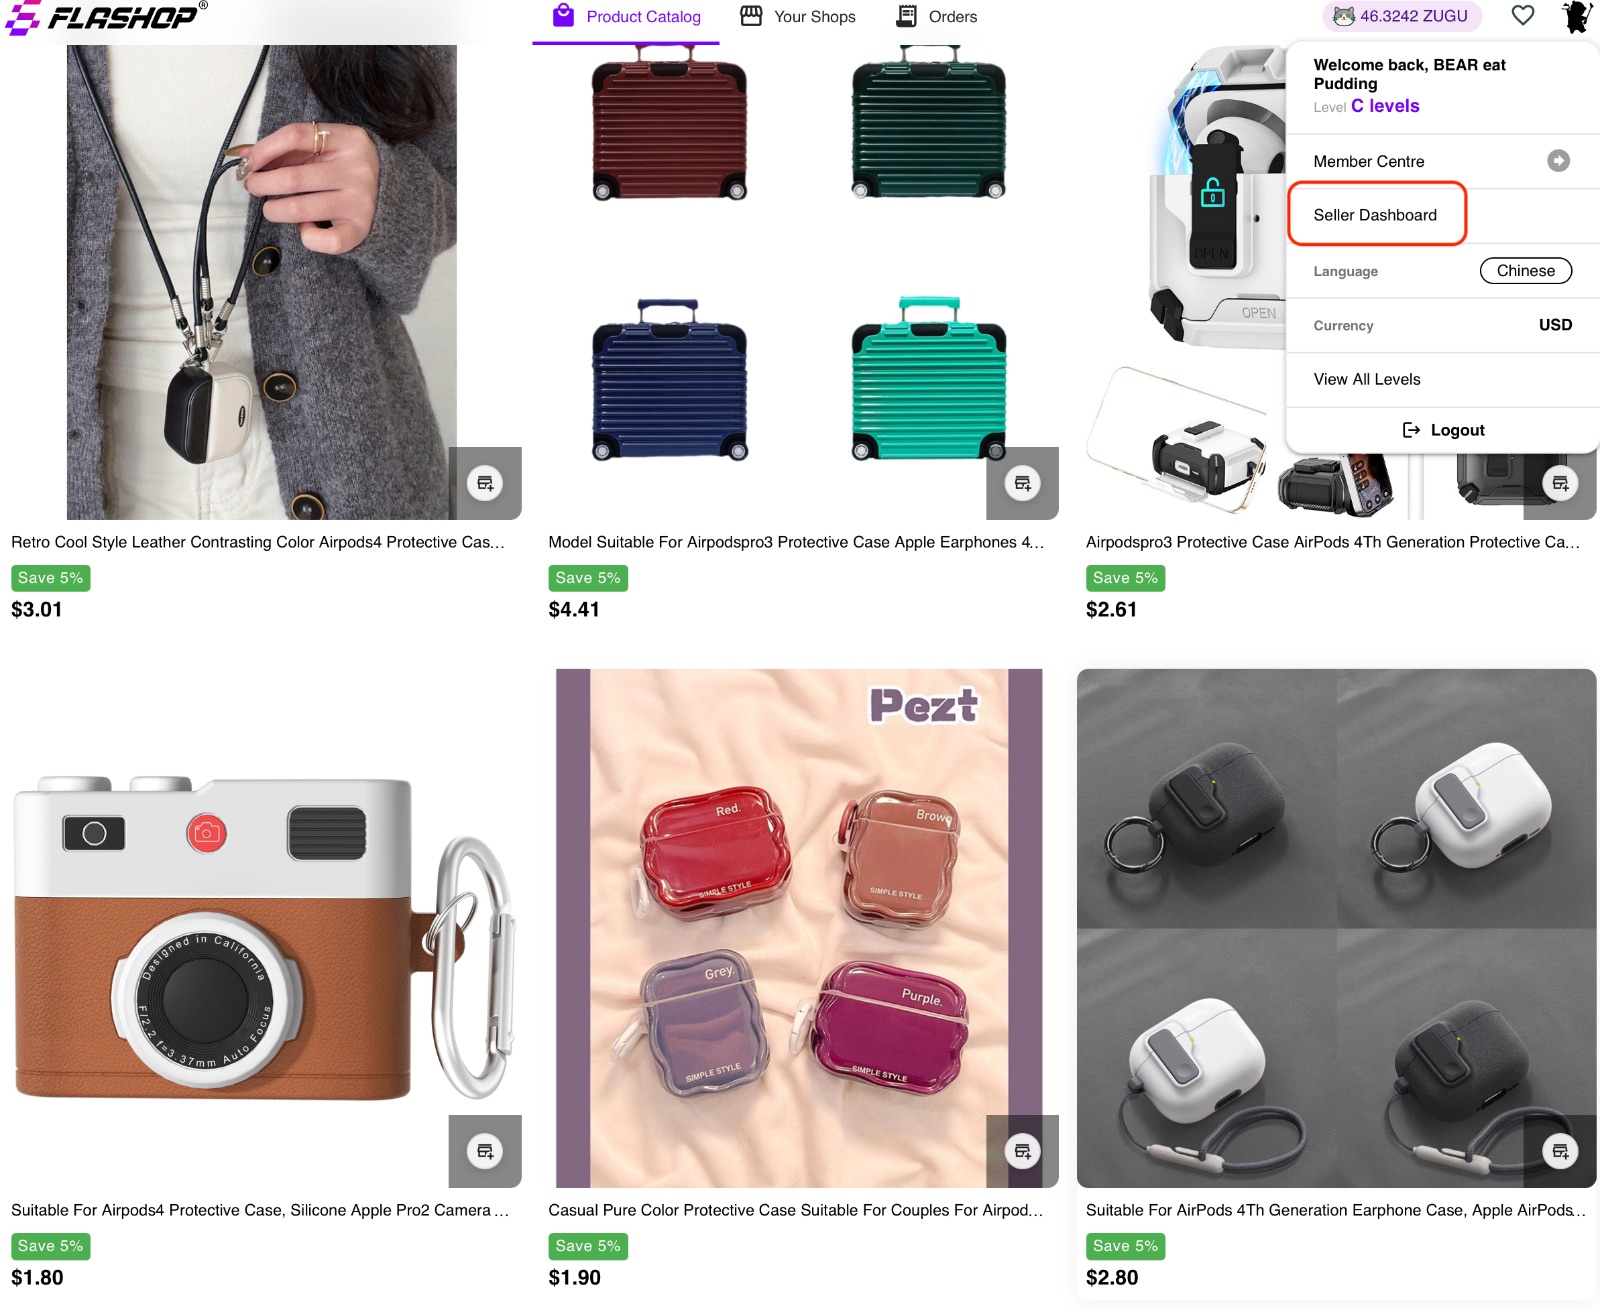The width and height of the screenshot is (1600, 1312).
Task: Click the user avatar icon
Action: click(x=1577, y=17)
